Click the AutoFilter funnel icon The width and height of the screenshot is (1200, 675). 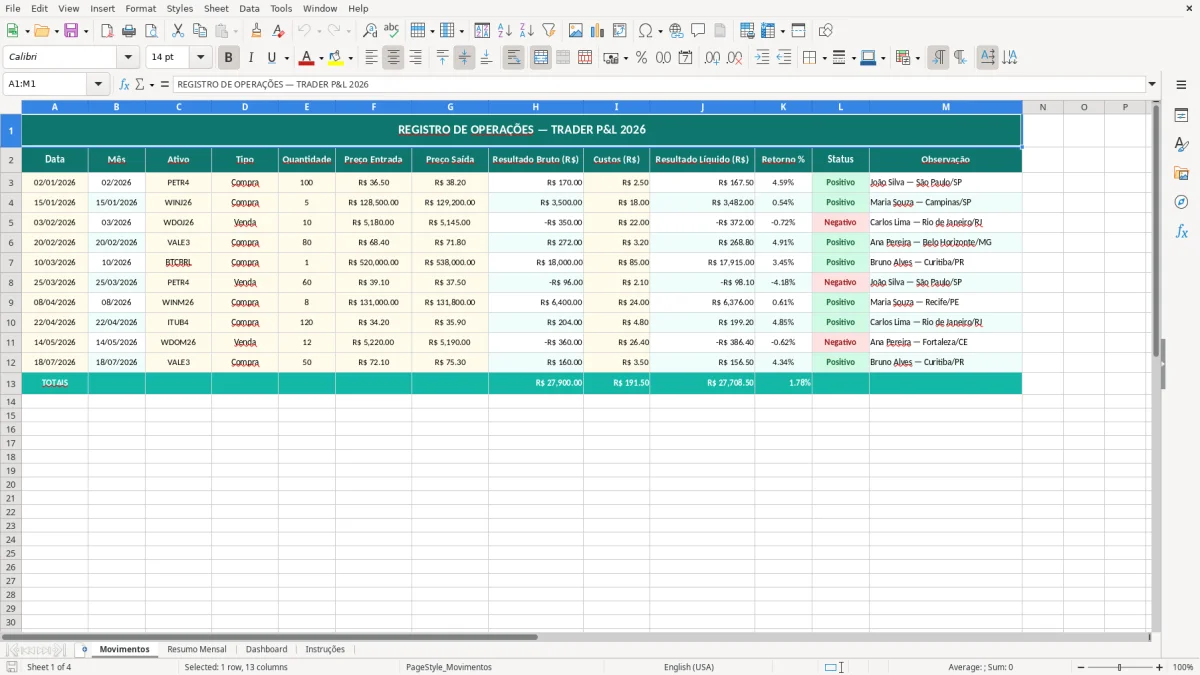549,31
